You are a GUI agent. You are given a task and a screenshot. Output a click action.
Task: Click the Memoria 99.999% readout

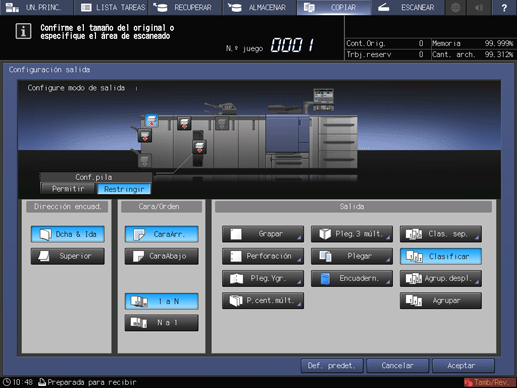[472, 43]
